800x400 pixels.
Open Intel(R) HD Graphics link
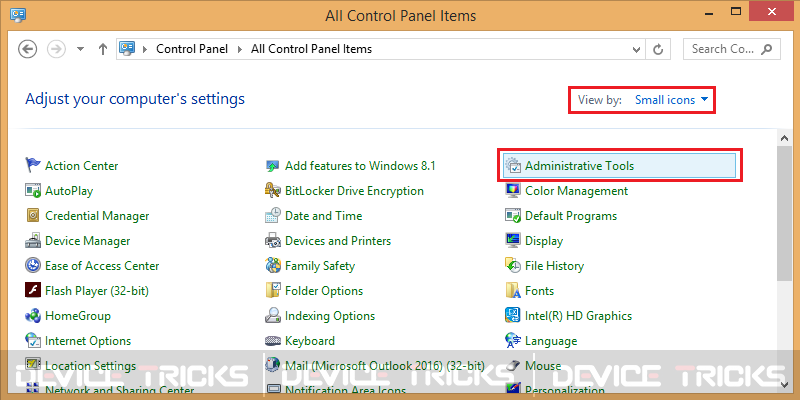pyautogui.click(x=579, y=315)
